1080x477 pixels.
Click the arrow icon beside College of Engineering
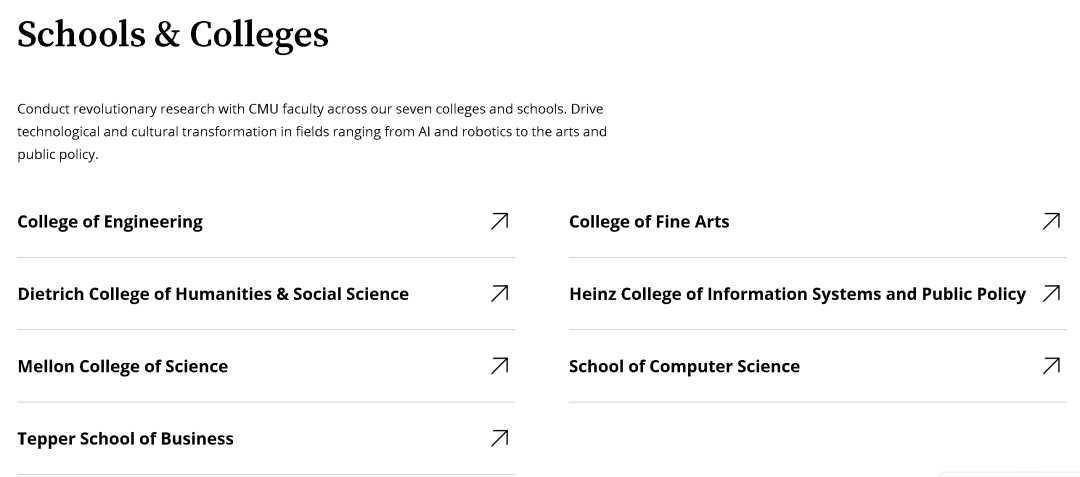coord(499,221)
